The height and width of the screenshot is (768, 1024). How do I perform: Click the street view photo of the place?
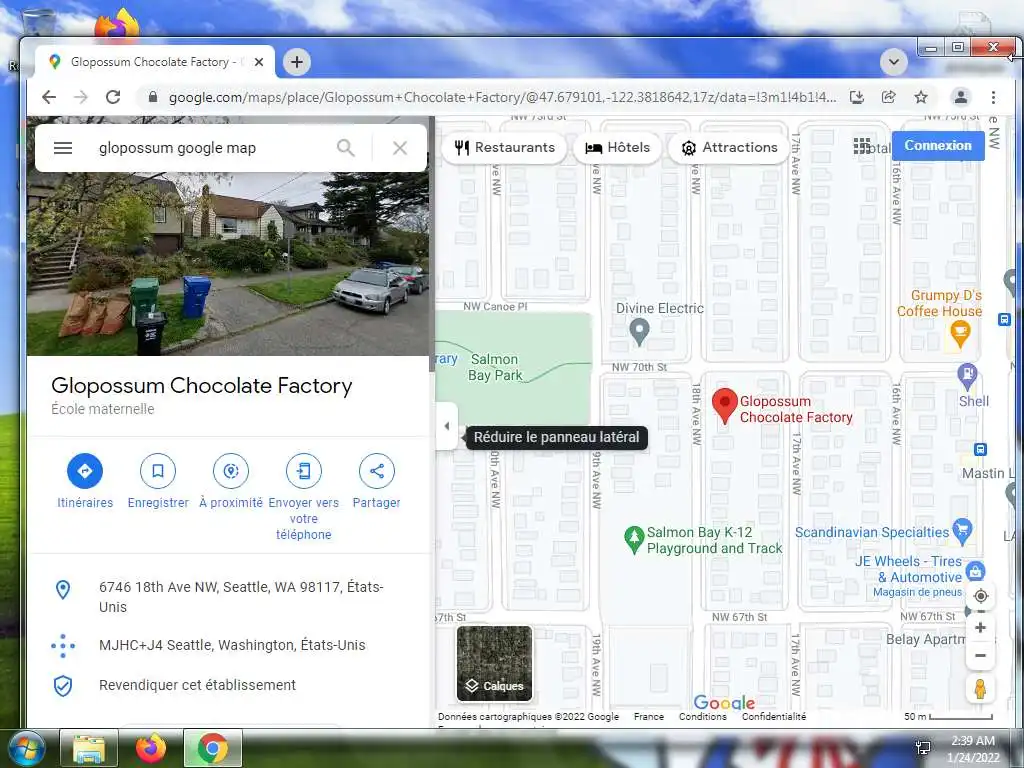coord(228,264)
